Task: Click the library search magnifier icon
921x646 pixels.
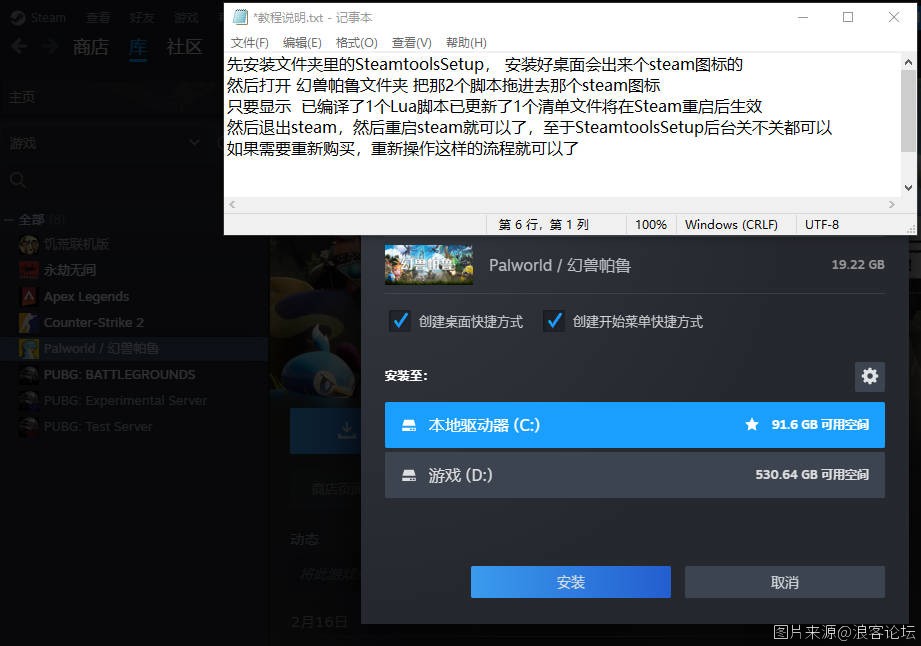Action: (x=18, y=180)
